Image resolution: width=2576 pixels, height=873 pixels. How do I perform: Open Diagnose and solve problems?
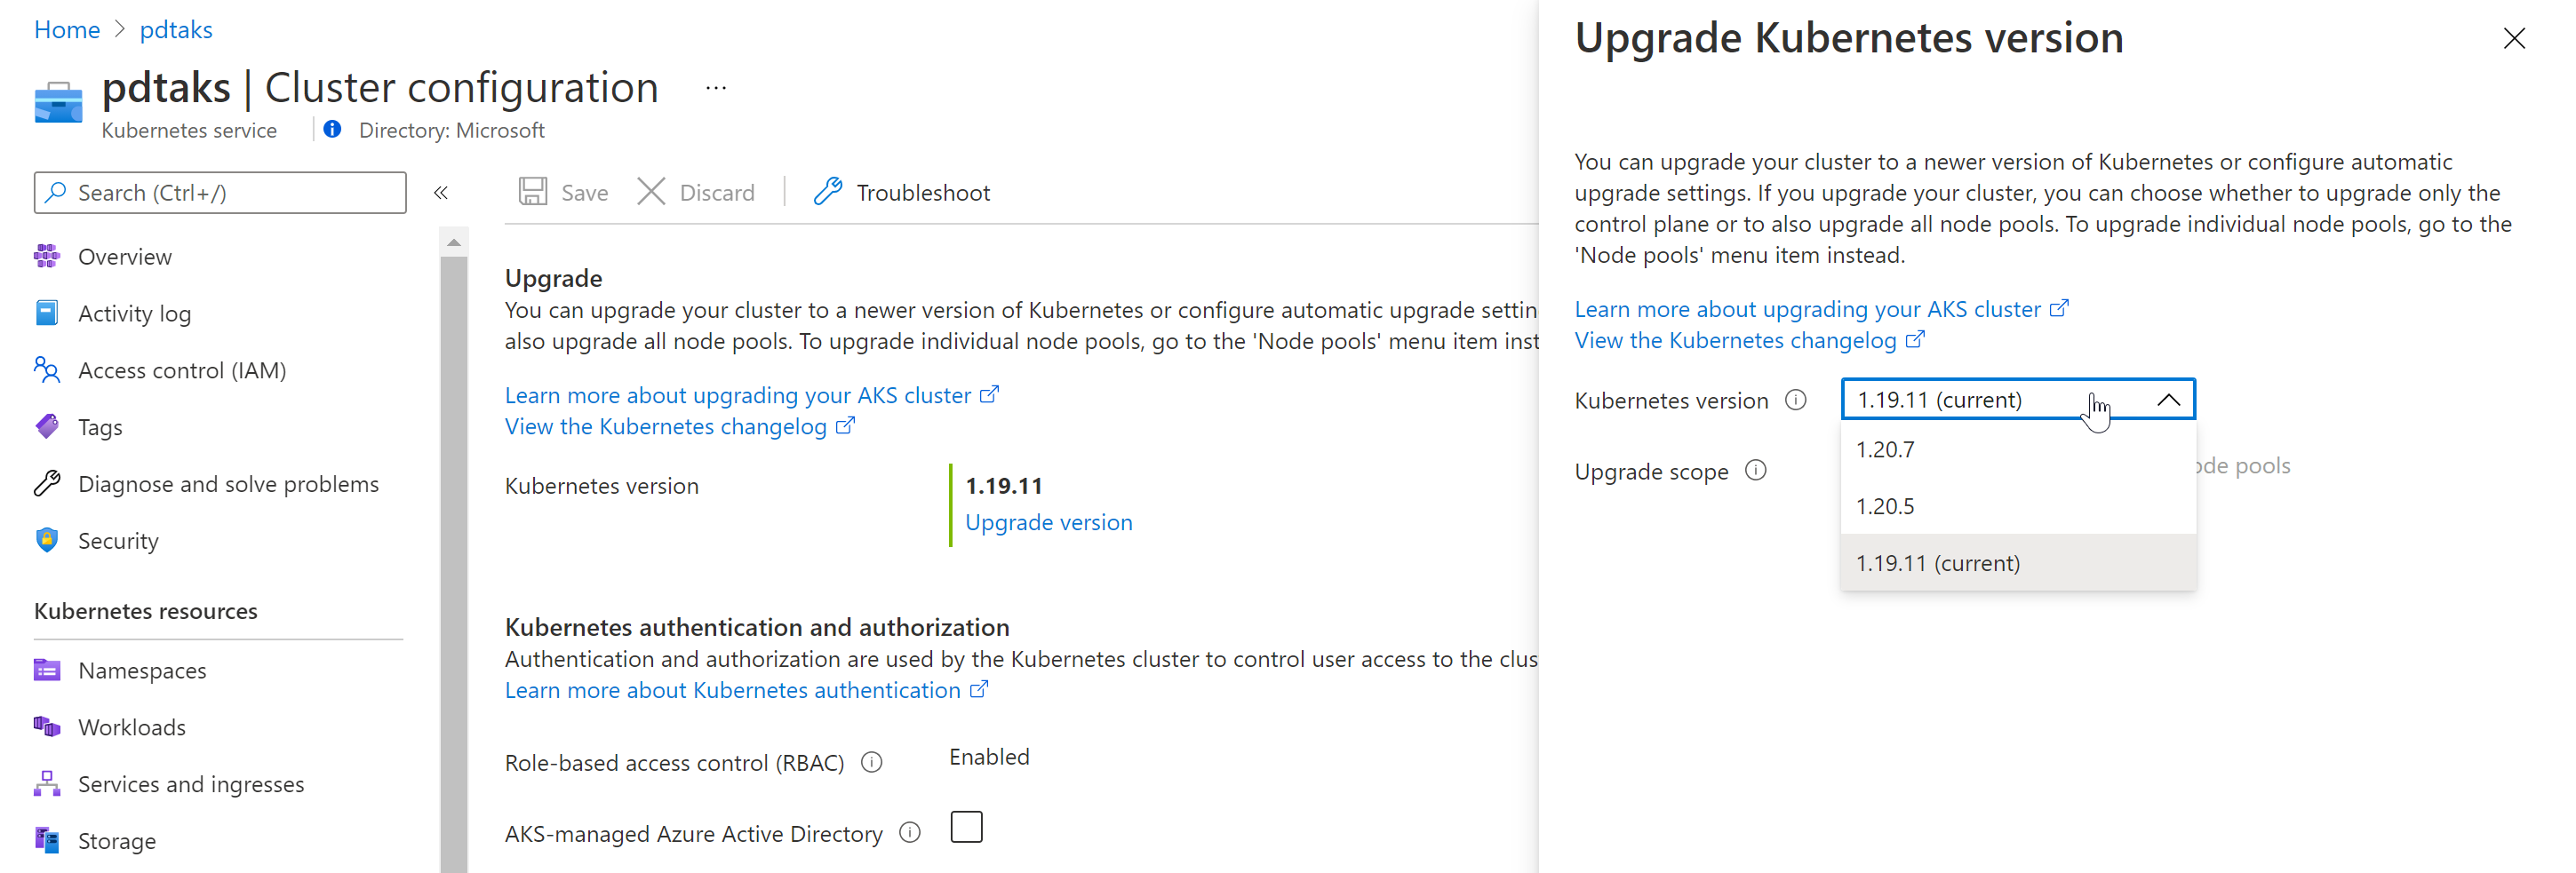click(228, 484)
